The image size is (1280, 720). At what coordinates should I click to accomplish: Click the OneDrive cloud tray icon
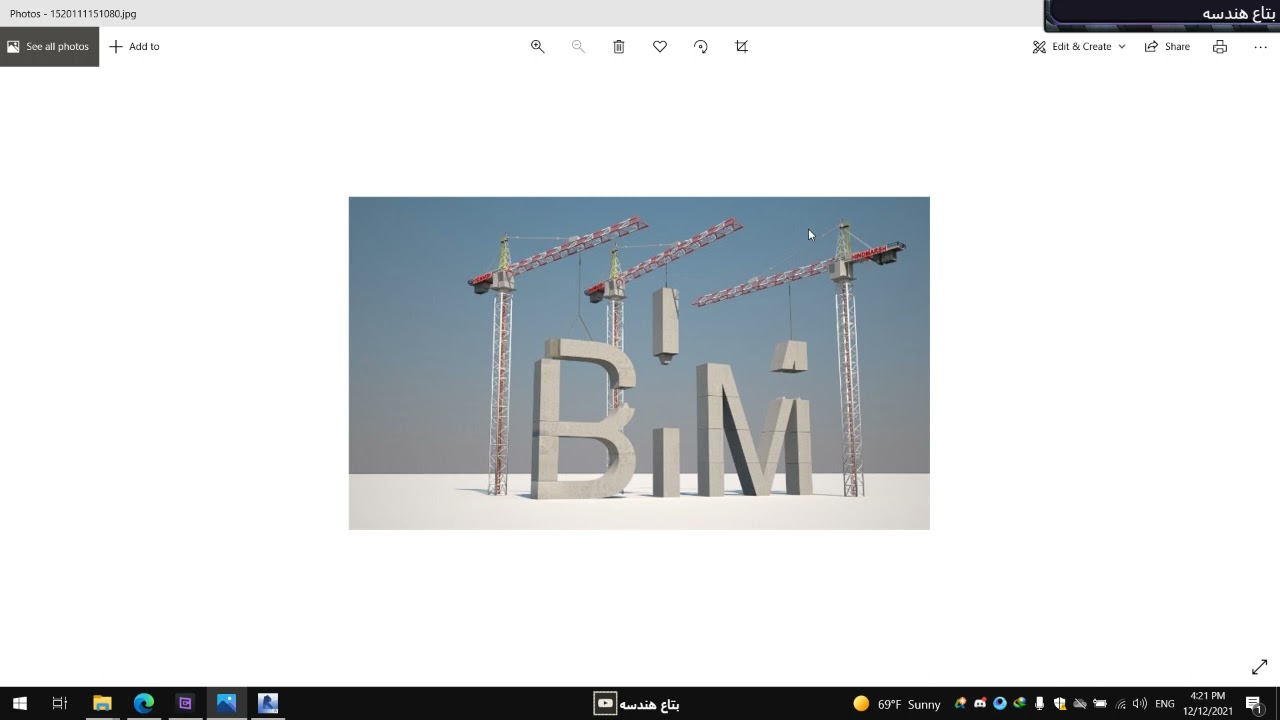point(1080,703)
